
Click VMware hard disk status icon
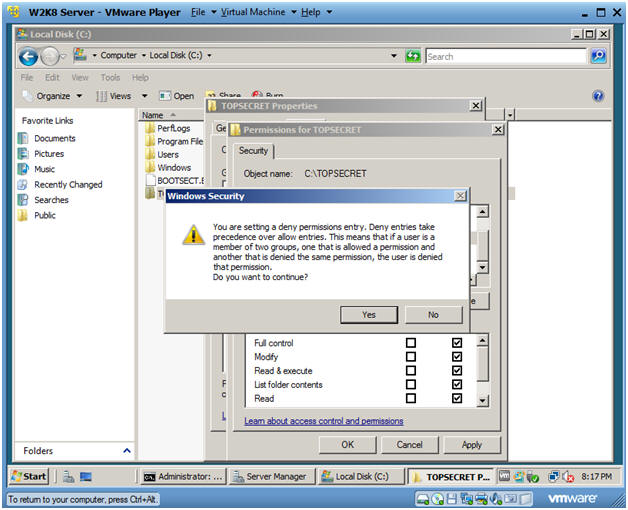click(x=423, y=499)
